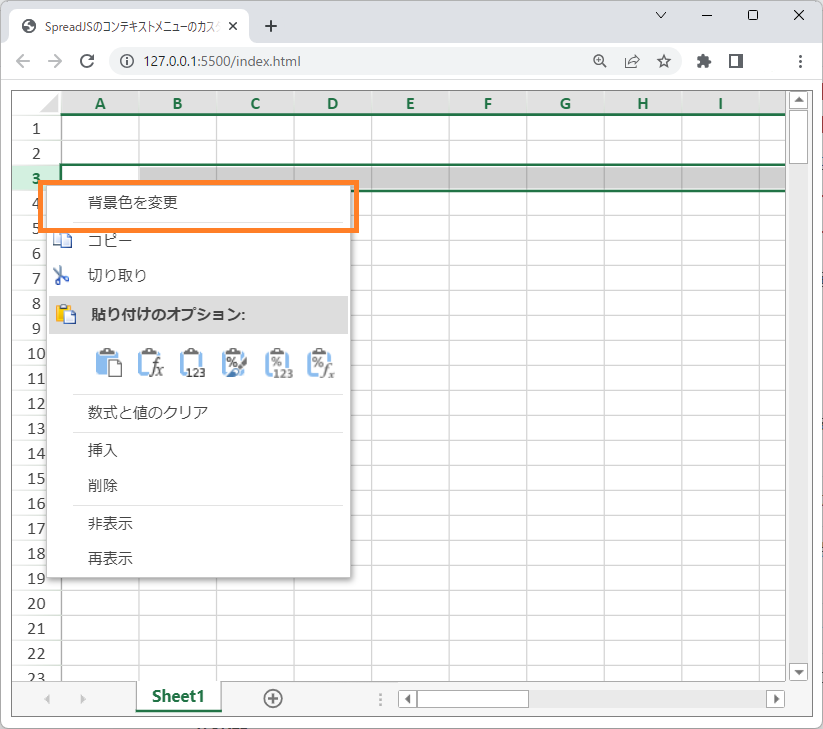This screenshot has width=823, height=729.
Task: Open browser extensions puzzle icon
Action: (x=703, y=61)
